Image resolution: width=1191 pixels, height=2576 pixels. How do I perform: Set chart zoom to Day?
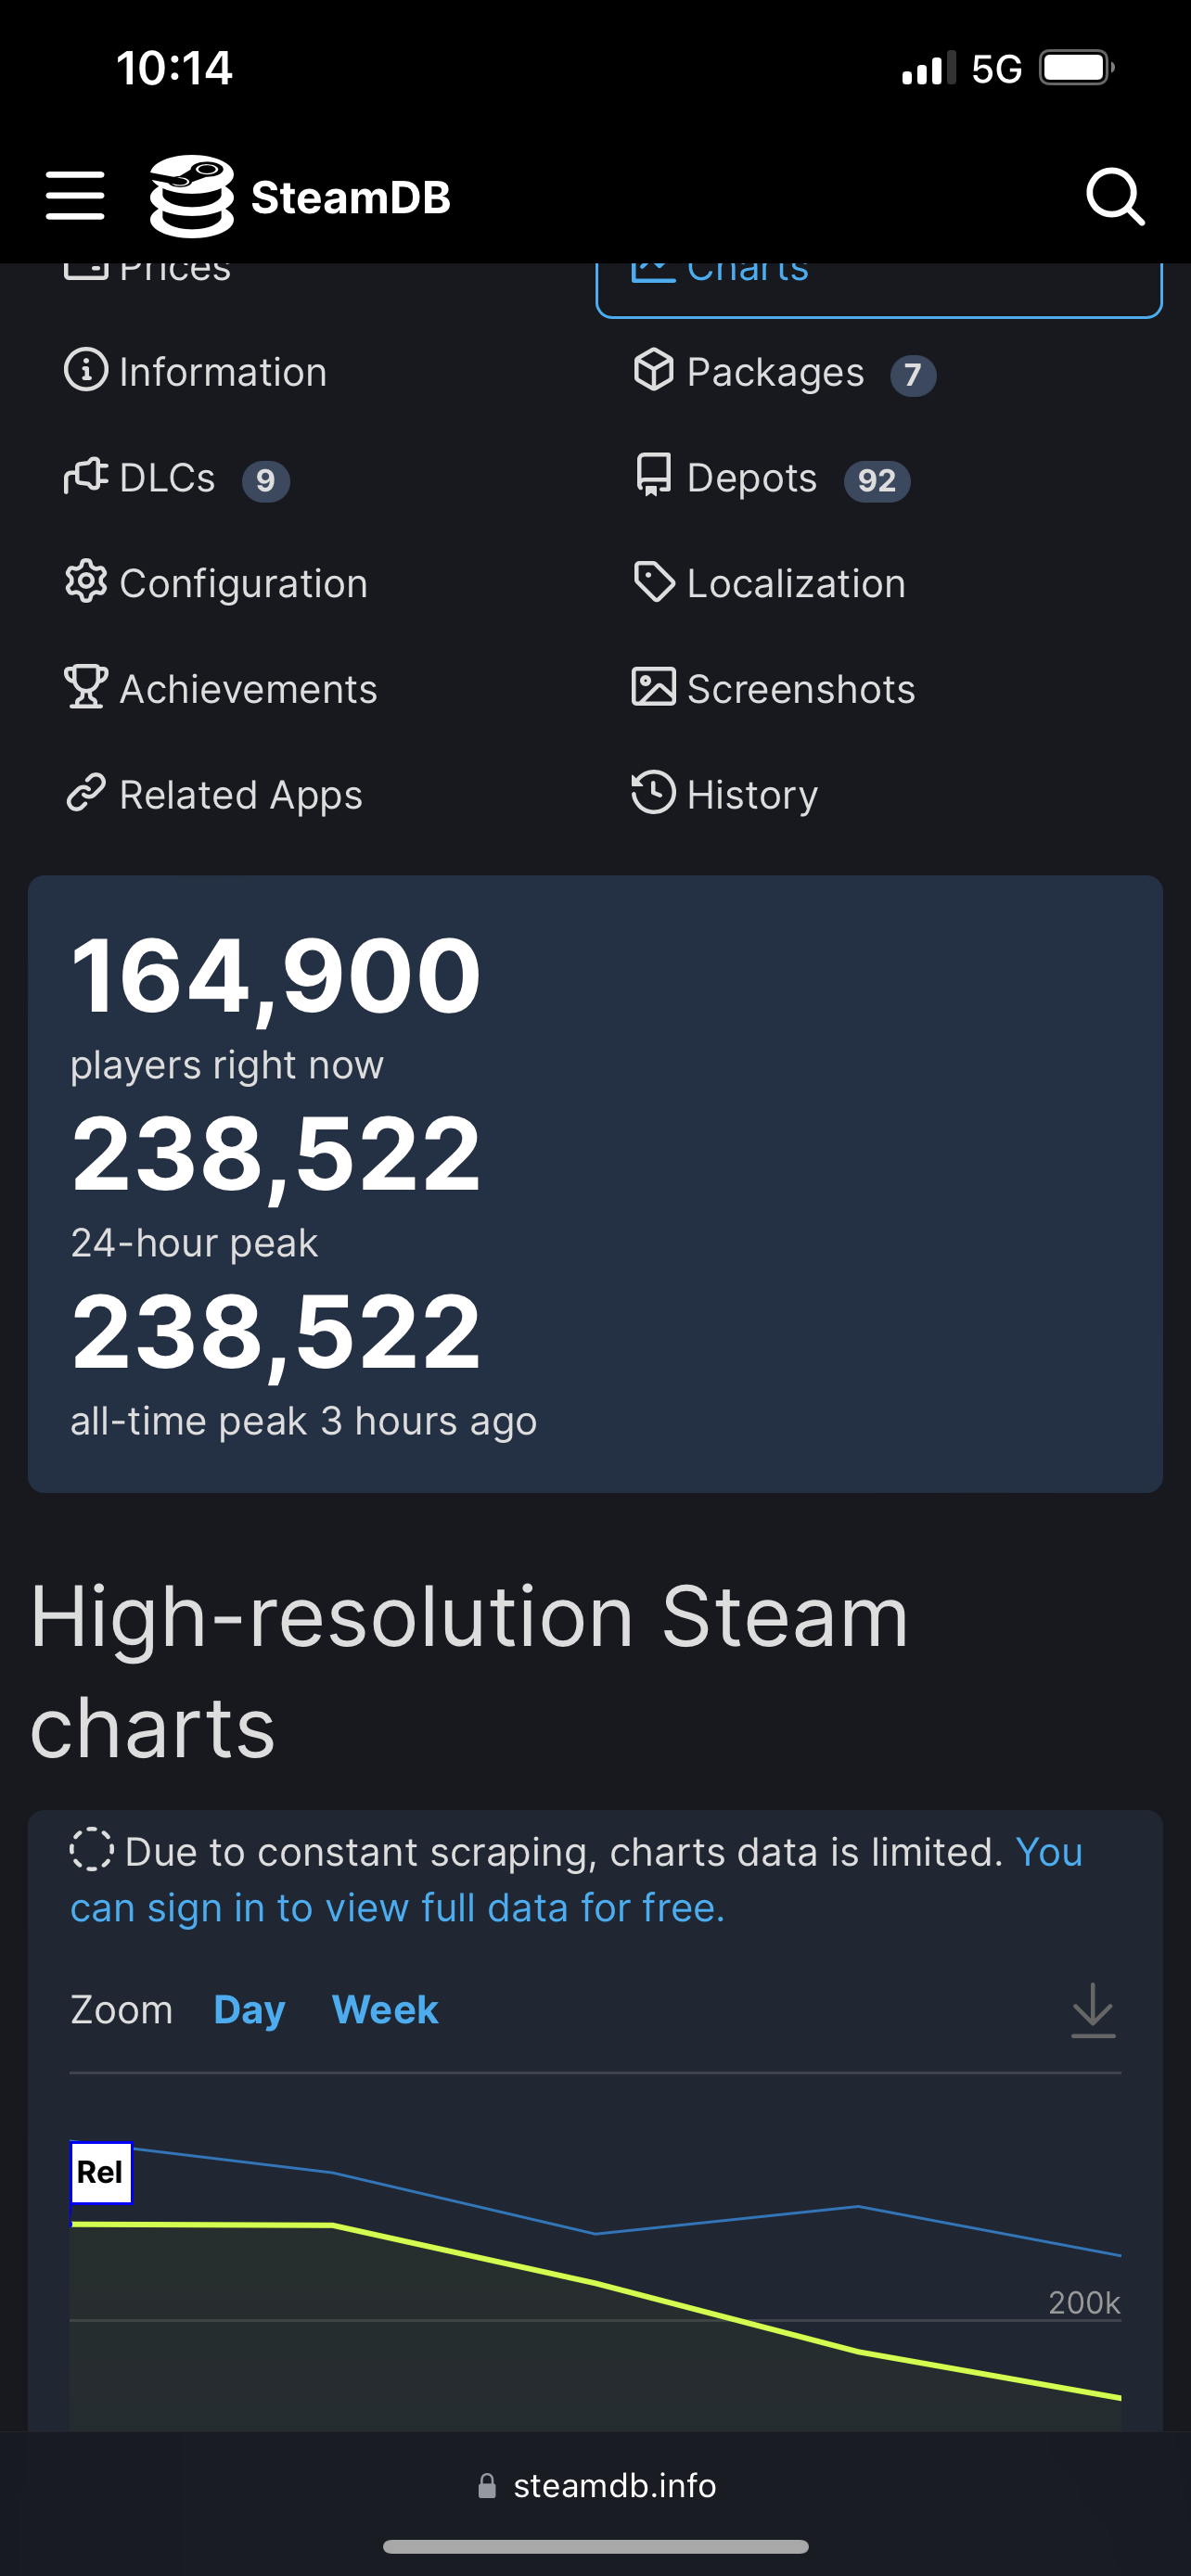(x=249, y=2010)
